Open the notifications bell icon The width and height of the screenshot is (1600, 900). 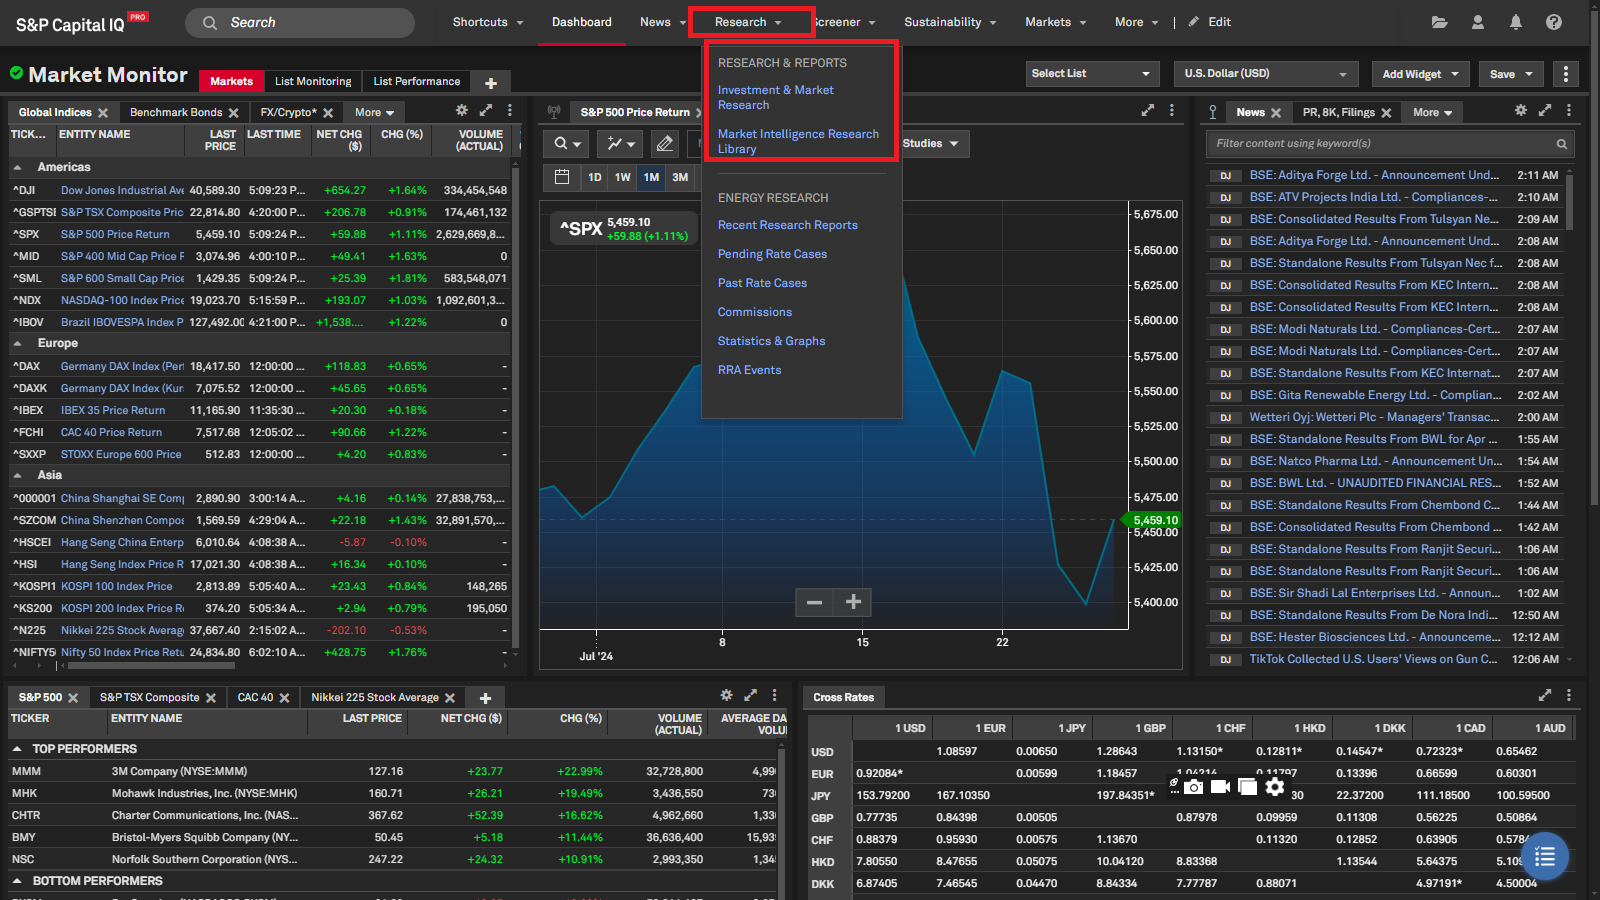click(x=1515, y=22)
